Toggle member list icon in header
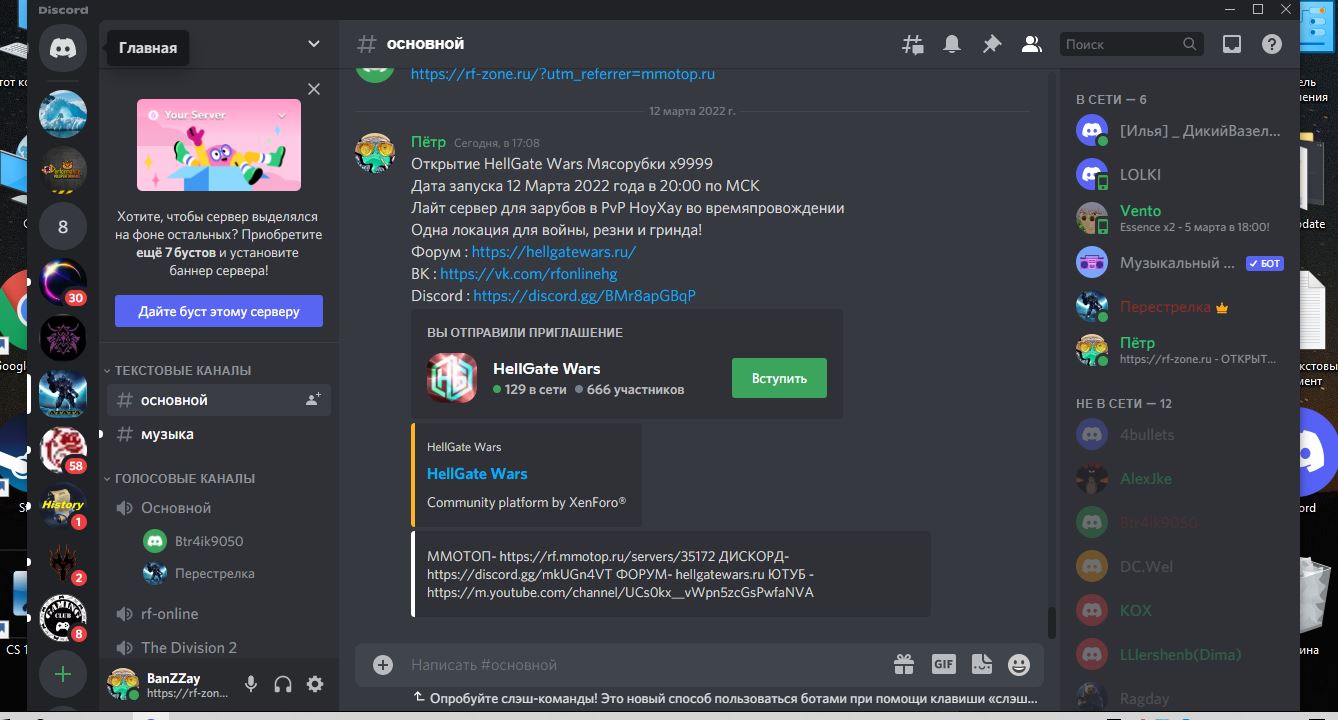1338x720 pixels. pos(1031,44)
